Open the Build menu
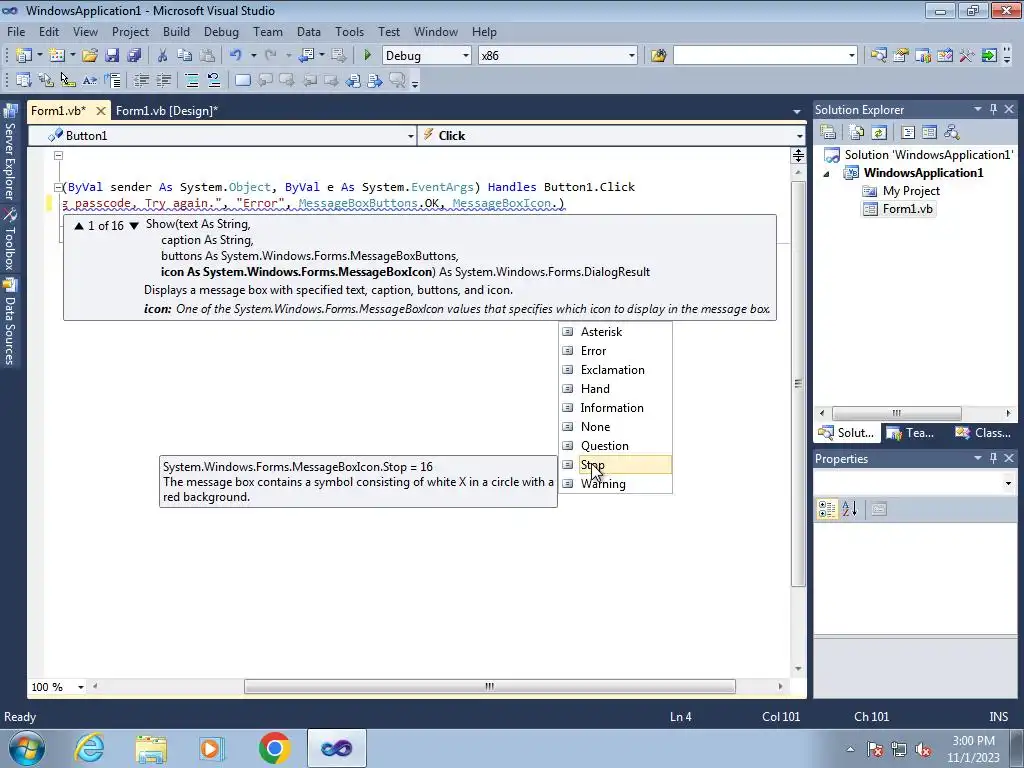The height and width of the screenshot is (768, 1024). tap(176, 31)
